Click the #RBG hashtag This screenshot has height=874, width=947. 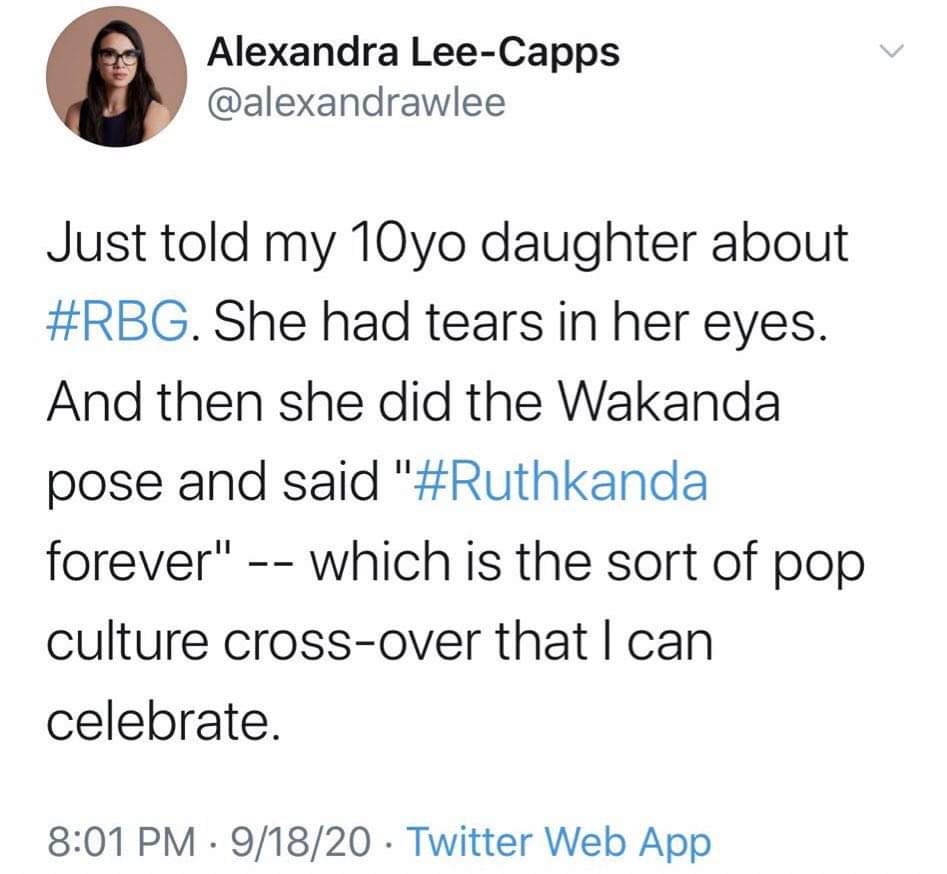pyautogui.click(x=117, y=321)
